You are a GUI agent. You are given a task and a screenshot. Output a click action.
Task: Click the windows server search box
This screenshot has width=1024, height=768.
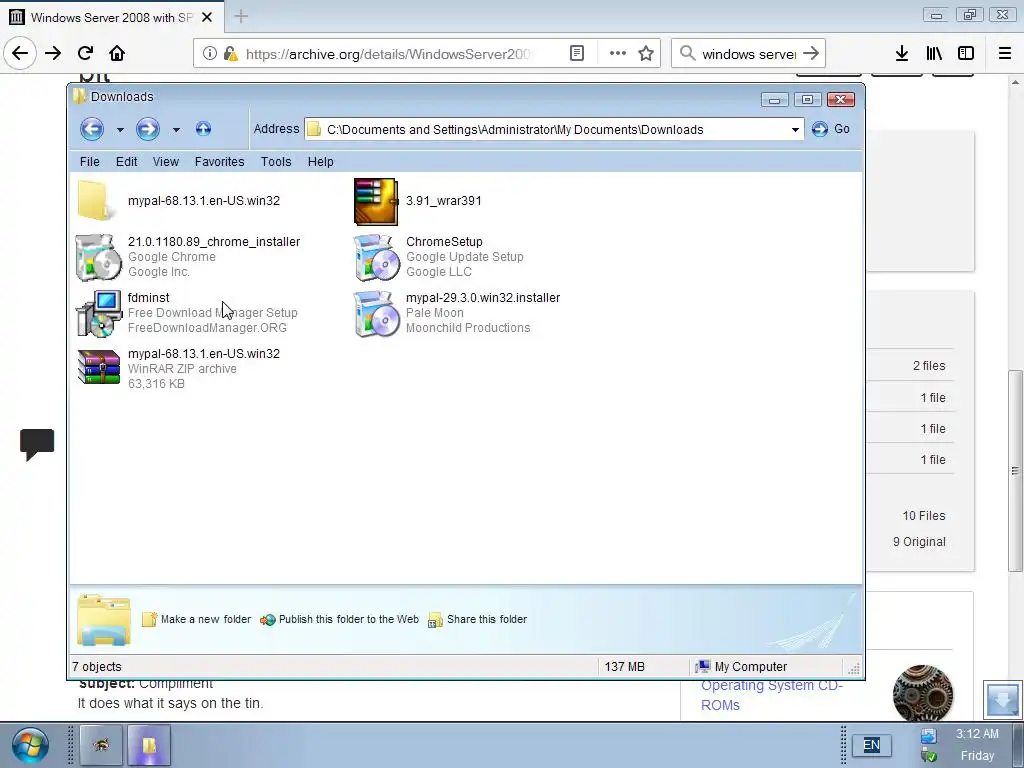748,54
